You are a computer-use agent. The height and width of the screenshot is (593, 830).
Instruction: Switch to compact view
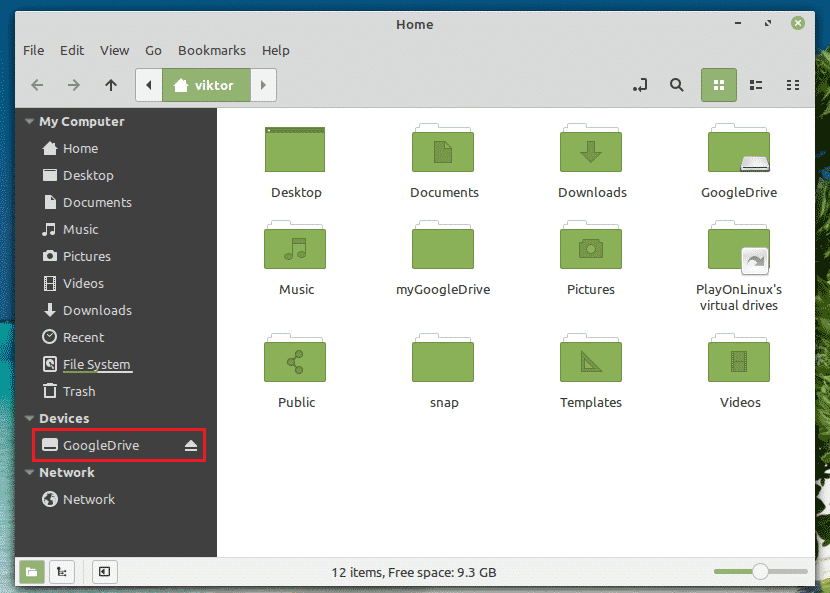click(x=793, y=86)
